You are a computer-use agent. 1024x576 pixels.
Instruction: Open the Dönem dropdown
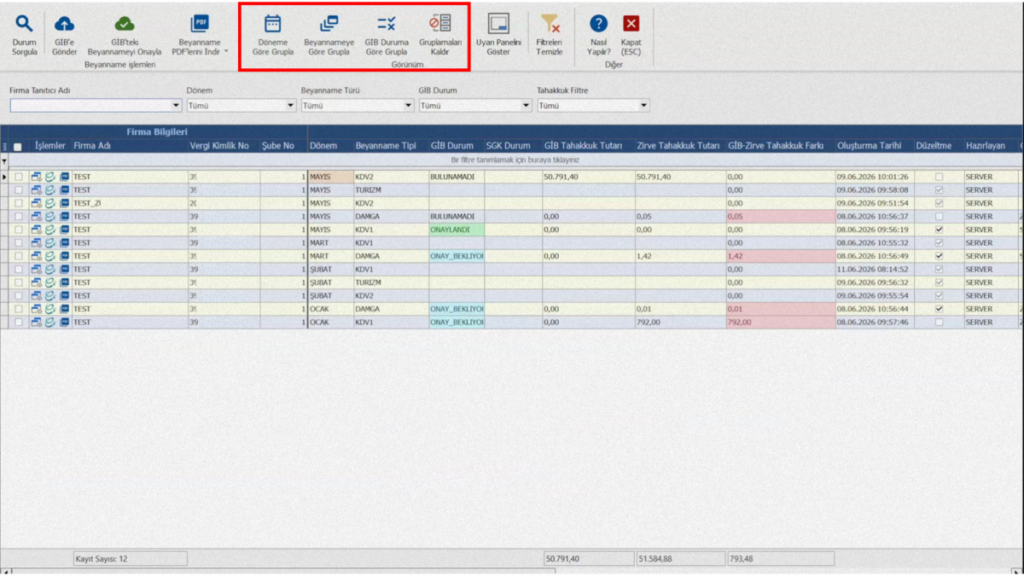pos(291,105)
